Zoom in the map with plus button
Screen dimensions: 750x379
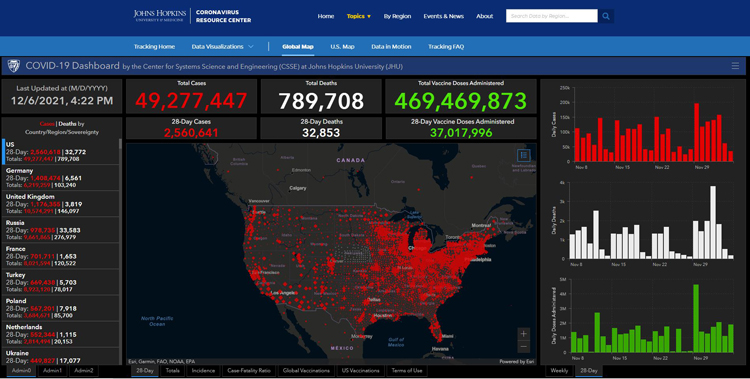click(524, 334)
